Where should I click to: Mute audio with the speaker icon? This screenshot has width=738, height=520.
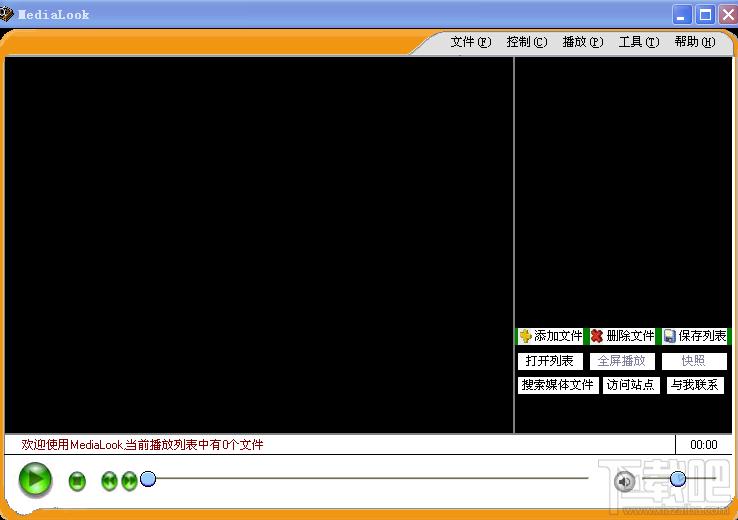(625, 481)
